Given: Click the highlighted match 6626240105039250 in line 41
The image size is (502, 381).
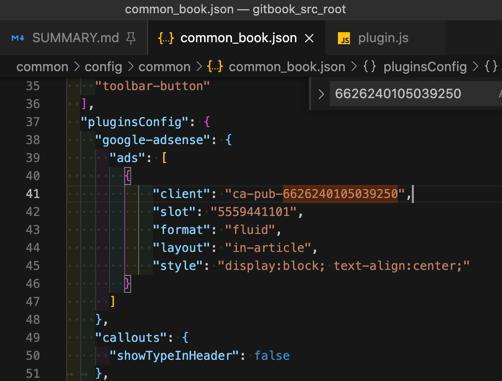Looking at the screenshot, I should pyautogui.click(x=340, y=194).
